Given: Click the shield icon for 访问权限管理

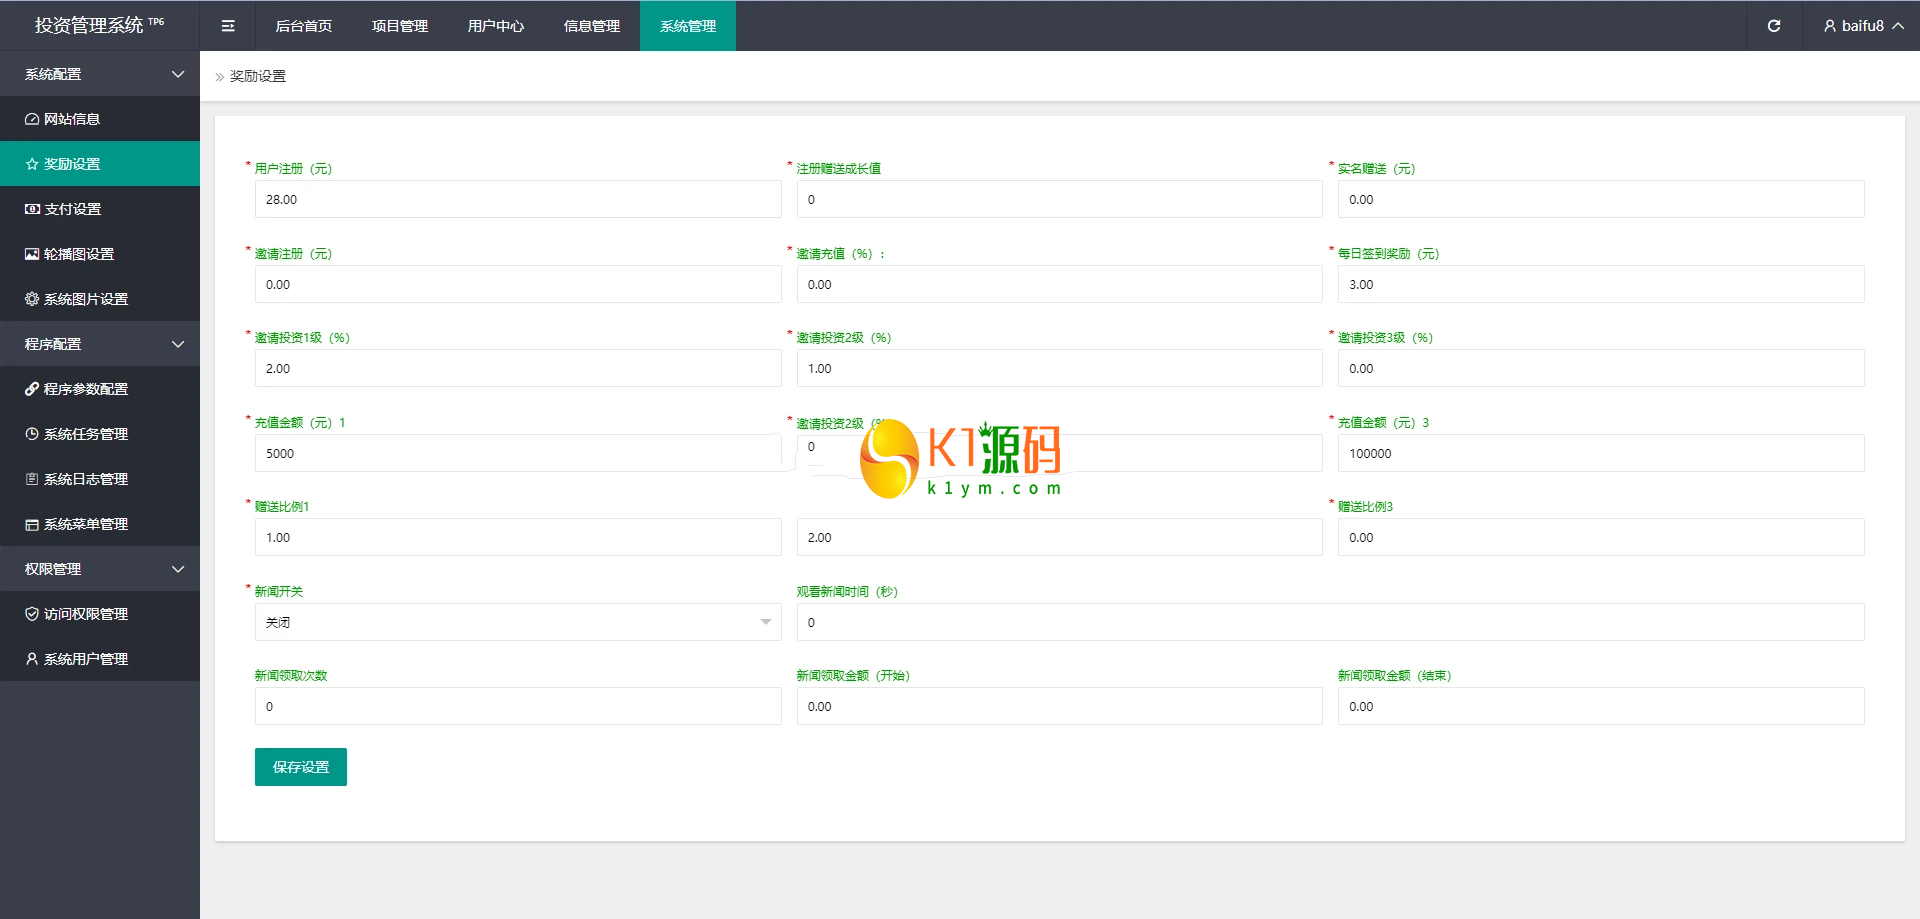Looking at the screenshot, I should pos(32,614).
